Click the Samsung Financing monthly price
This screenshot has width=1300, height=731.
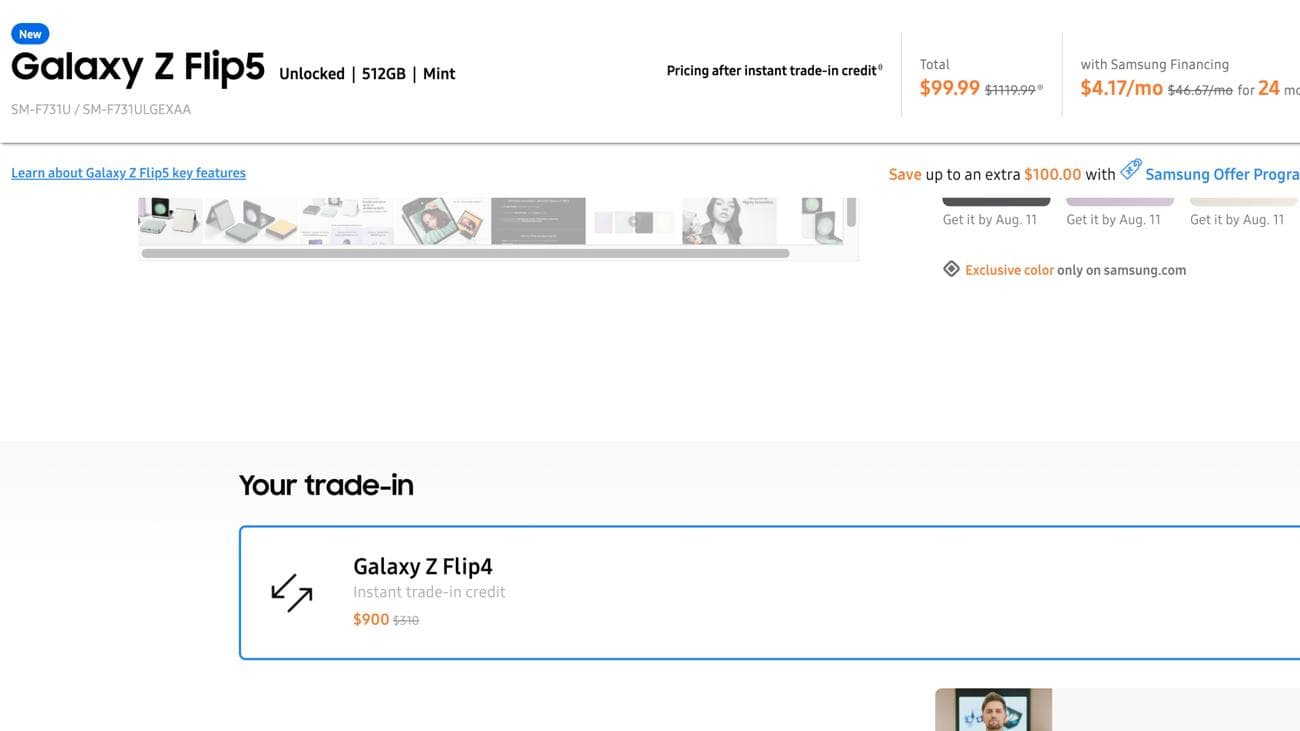1121,88
